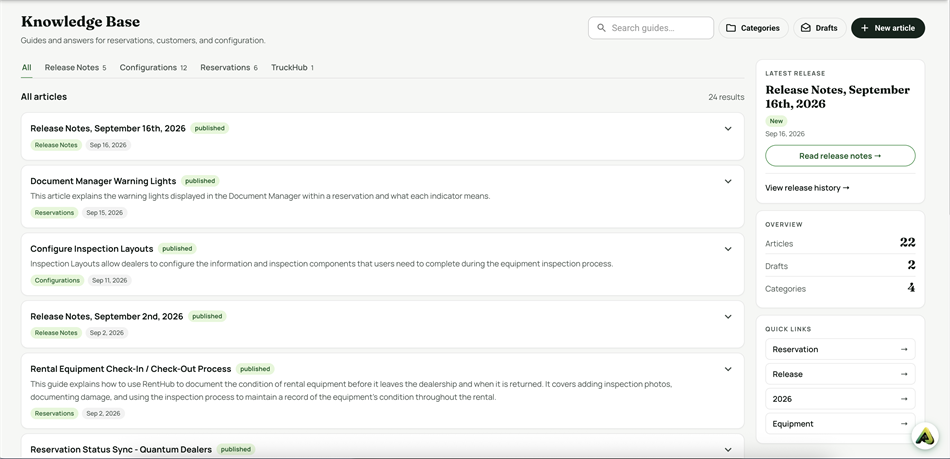
Task: Switch to Release Notes tab
Action: click(x=75, y=67)
